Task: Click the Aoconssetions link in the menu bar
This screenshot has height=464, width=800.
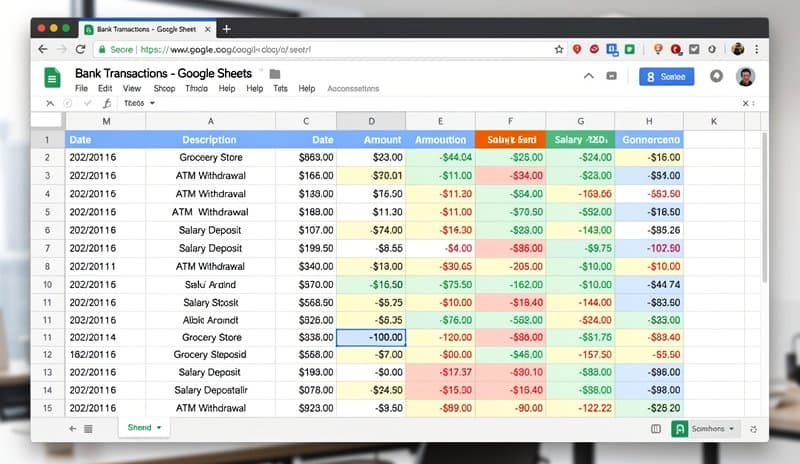Action: (x=353, y=88)
